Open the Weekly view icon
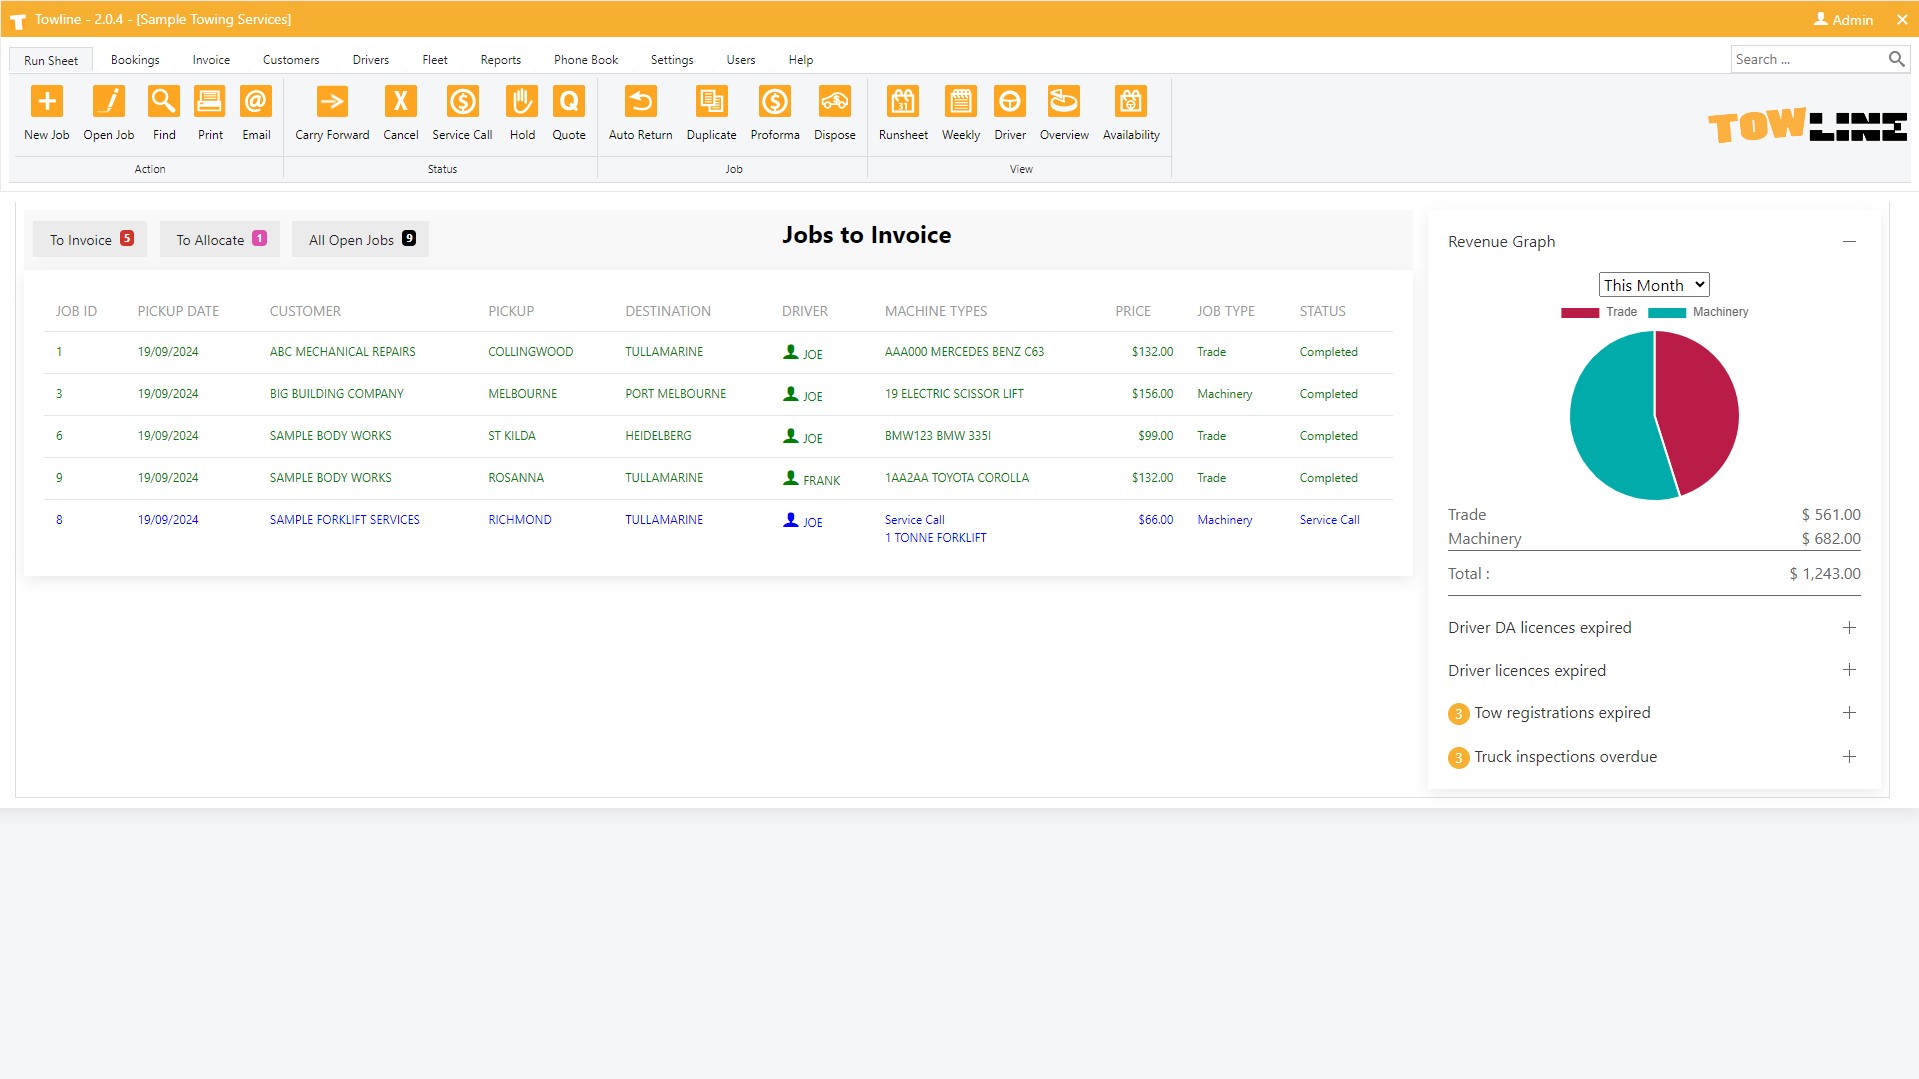 tap(960, 102)
